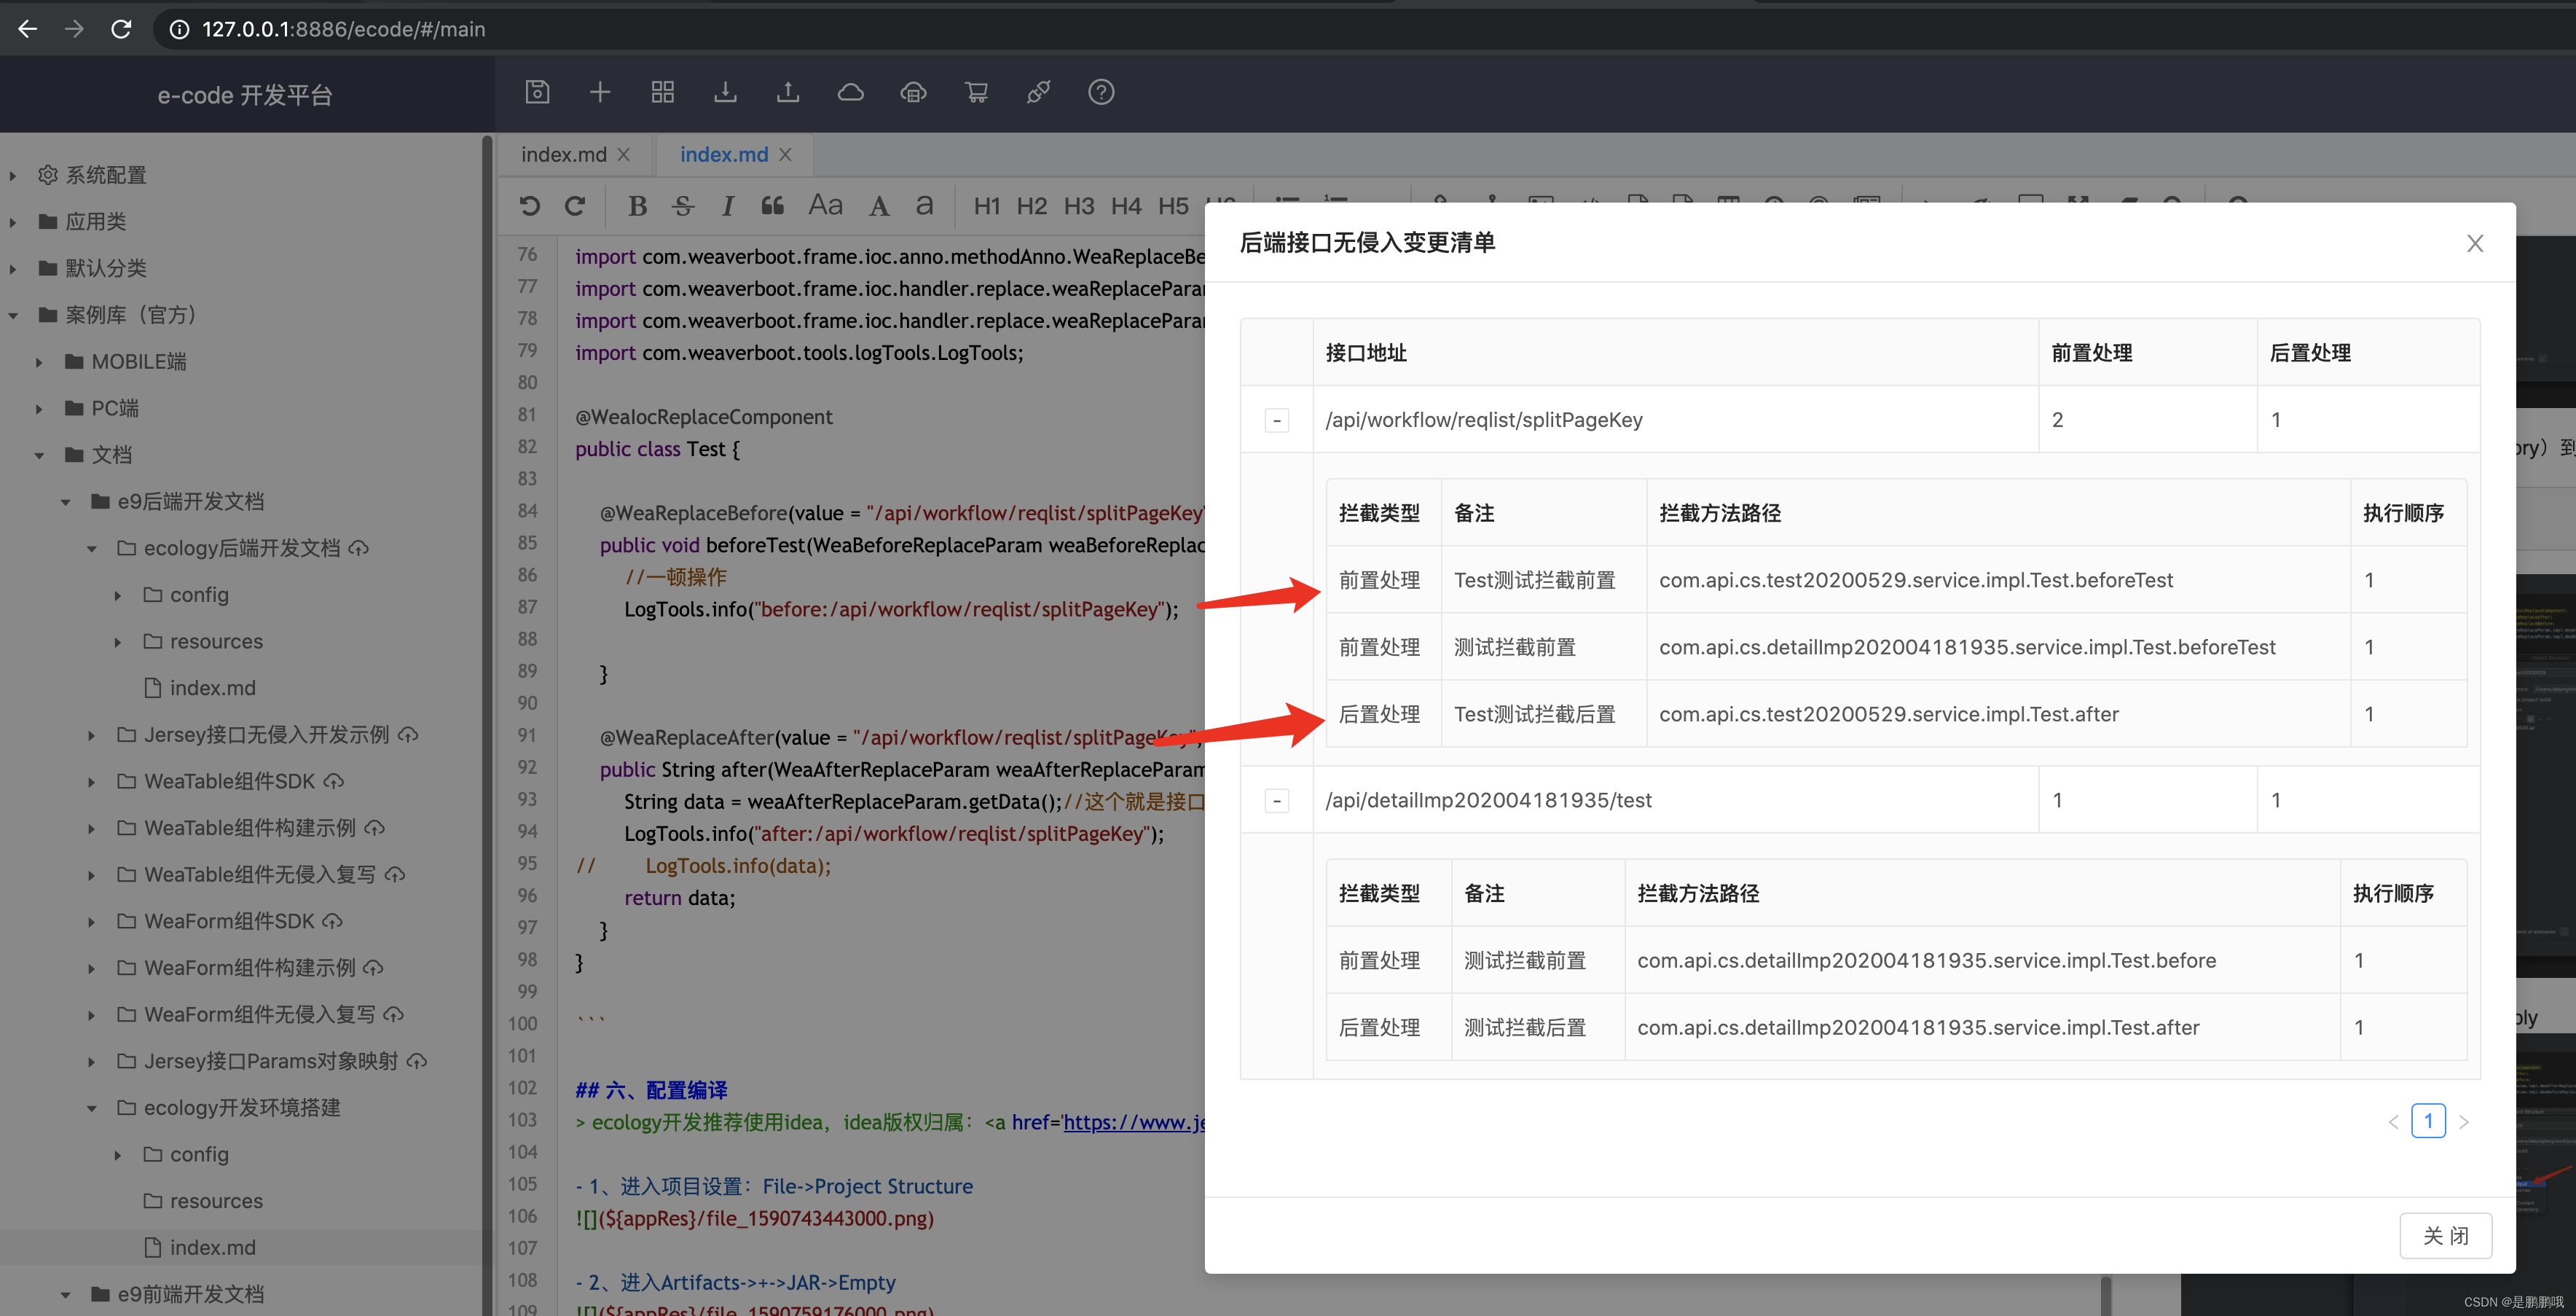The height and width of the screenshot is (1316, 2576).
Task: Click the H3 heading icon in toolbar
Action: coord(1076,206)
